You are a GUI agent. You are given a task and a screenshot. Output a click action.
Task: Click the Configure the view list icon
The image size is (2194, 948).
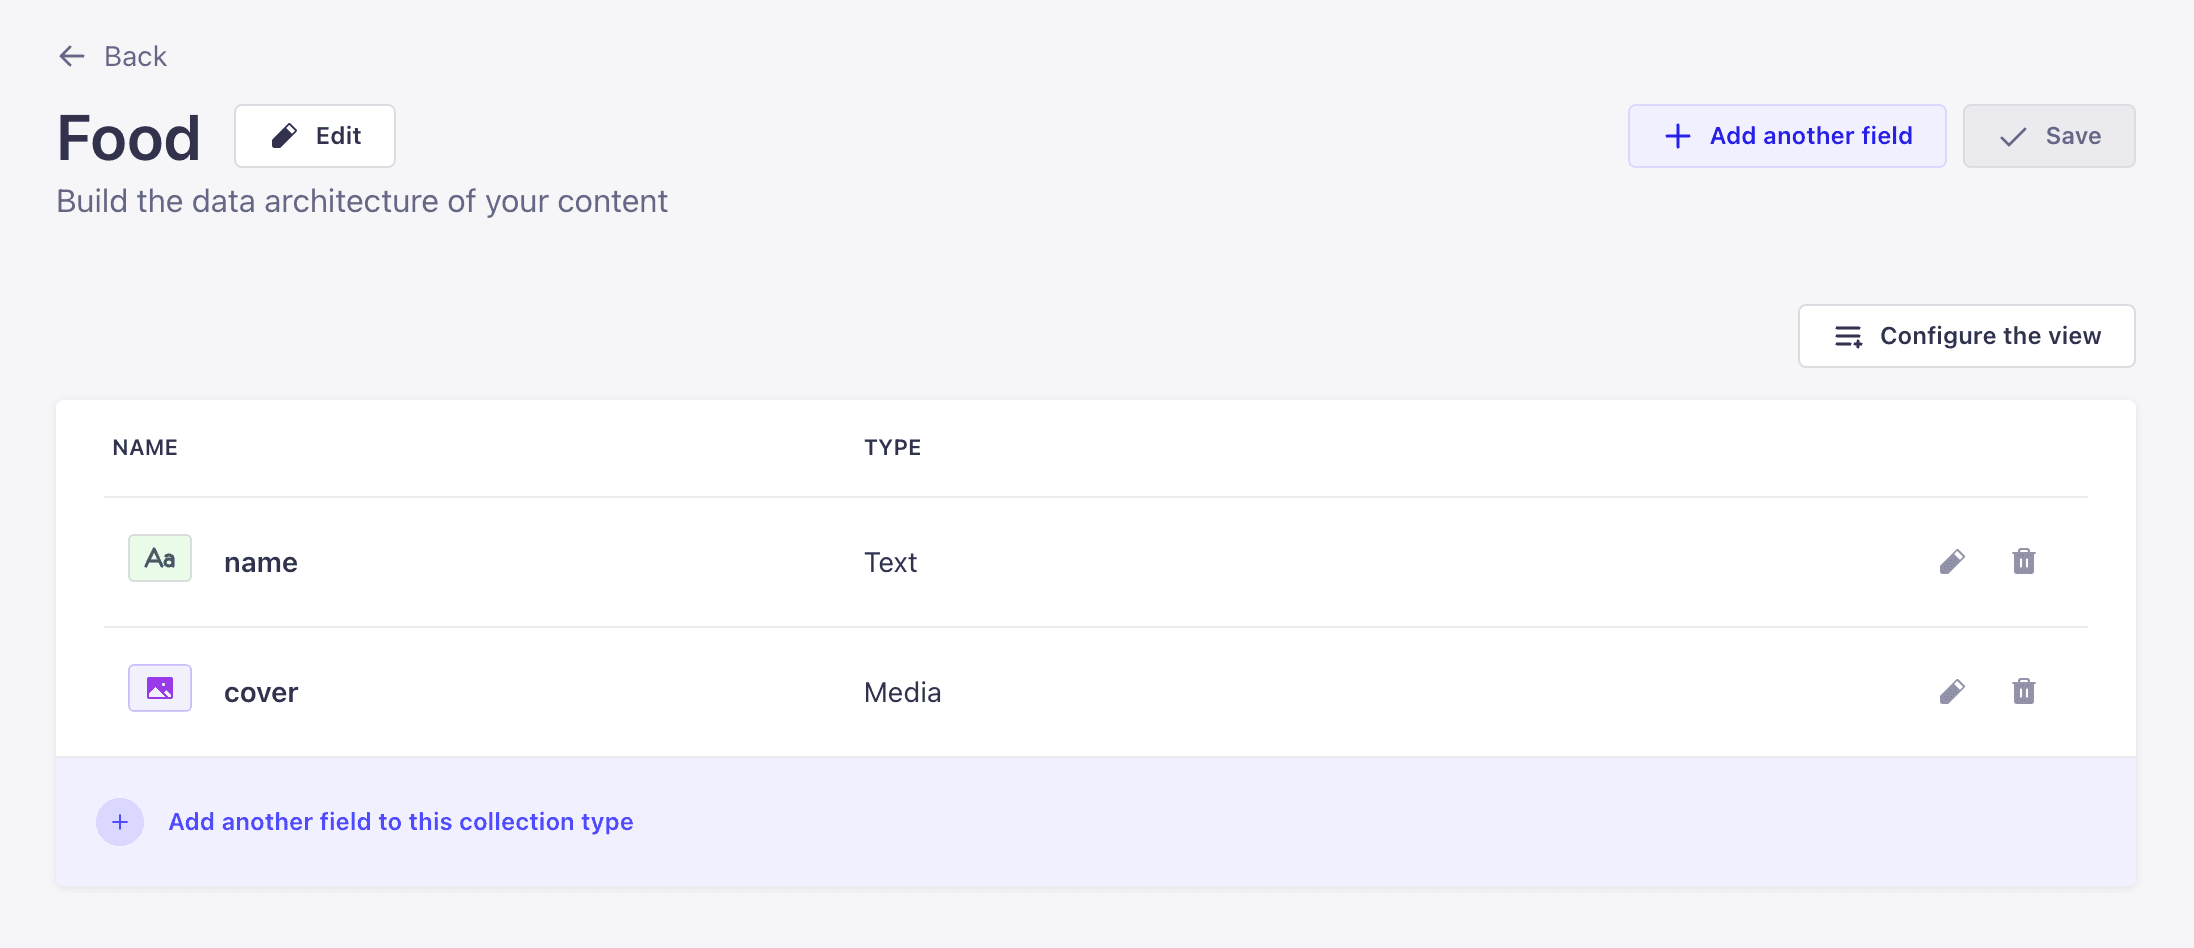pyautogui.click(x=1848, y=336)
